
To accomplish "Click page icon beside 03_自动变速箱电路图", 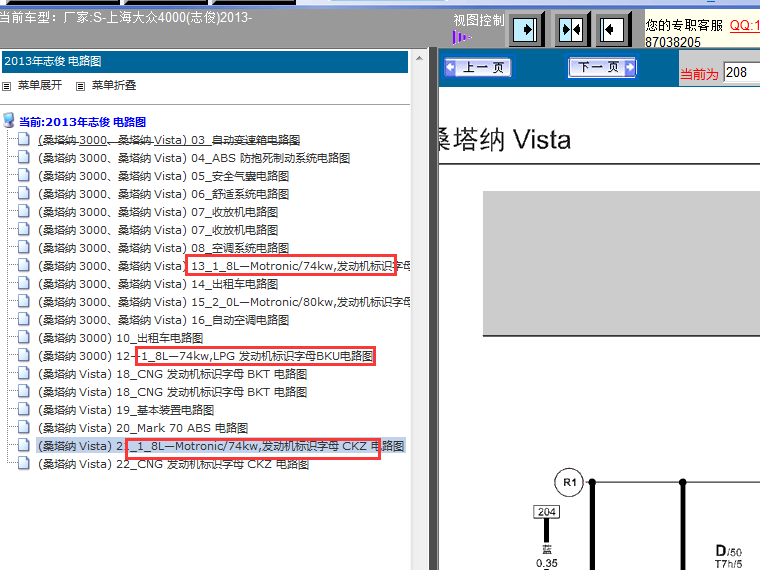I will pyautogui.click(x=23, y=139).
